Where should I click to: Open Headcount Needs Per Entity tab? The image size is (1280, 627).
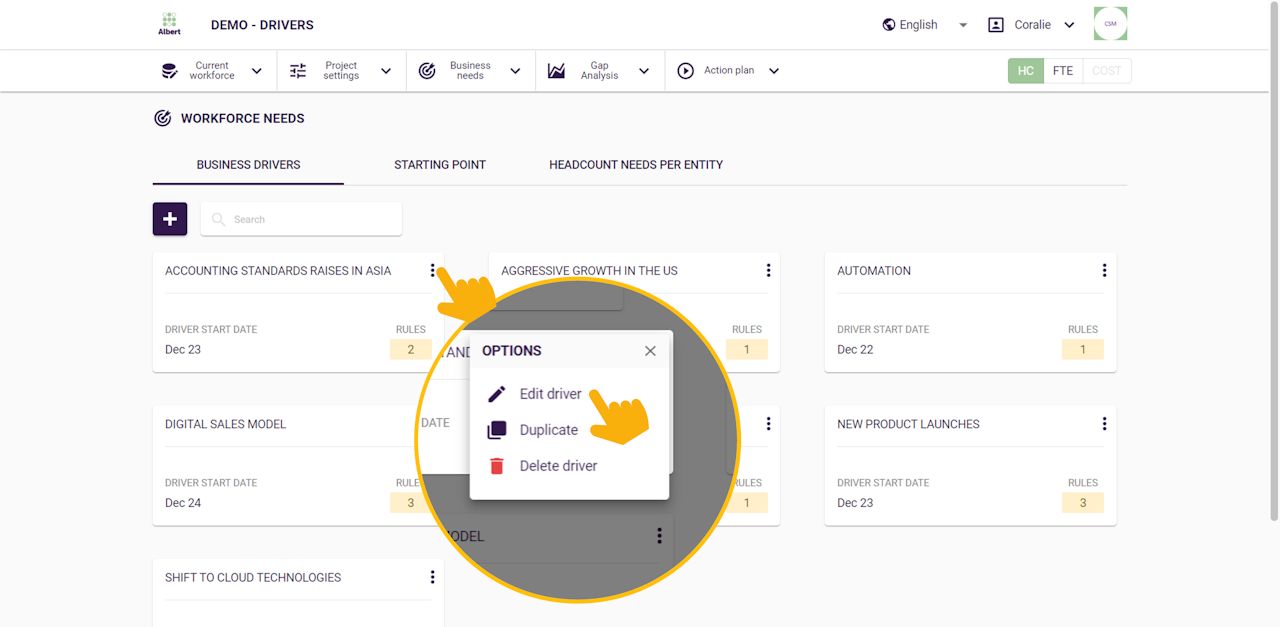[x=636, y=165]
